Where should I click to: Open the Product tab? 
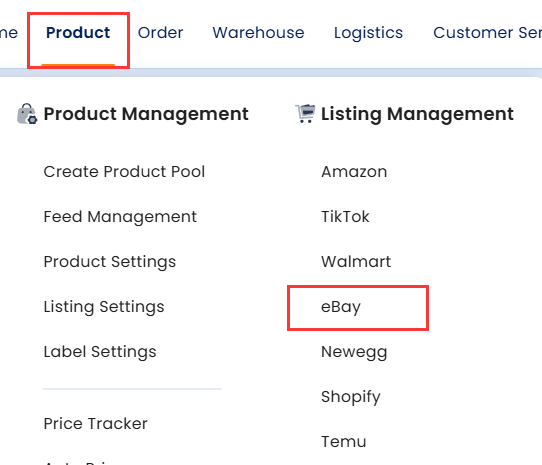click(78, 33)
